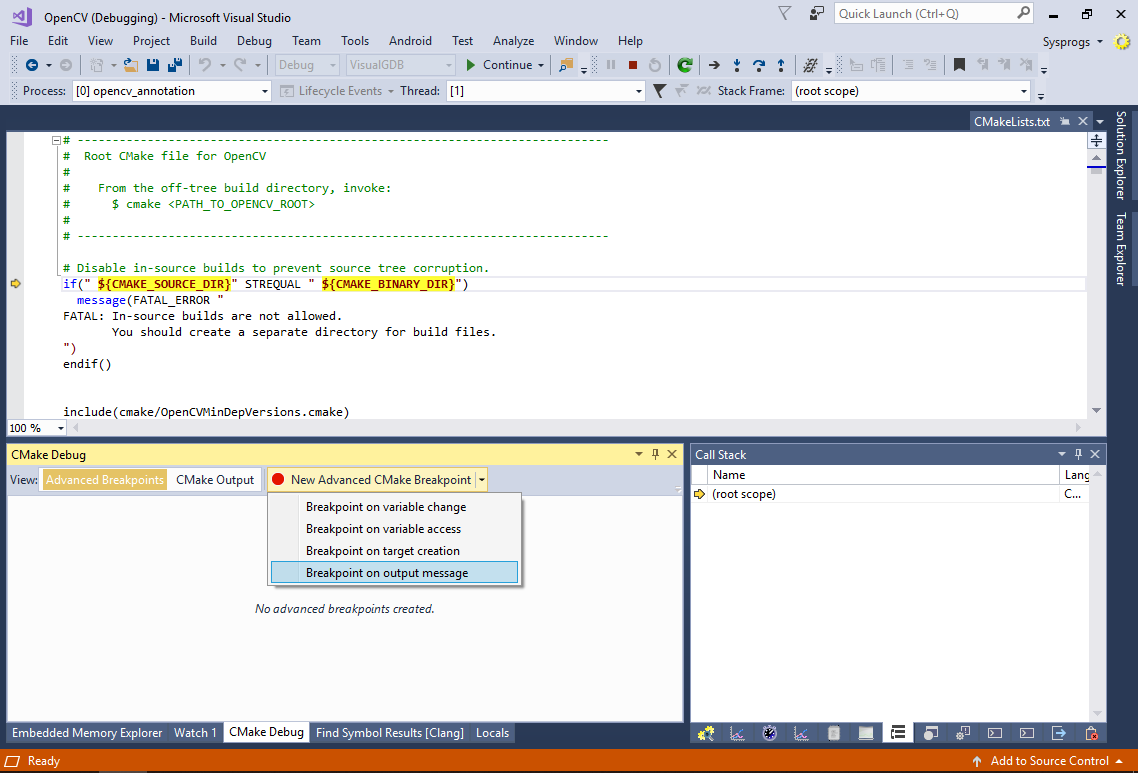Open the Sysprogs account dropdown

point(1073,41)
